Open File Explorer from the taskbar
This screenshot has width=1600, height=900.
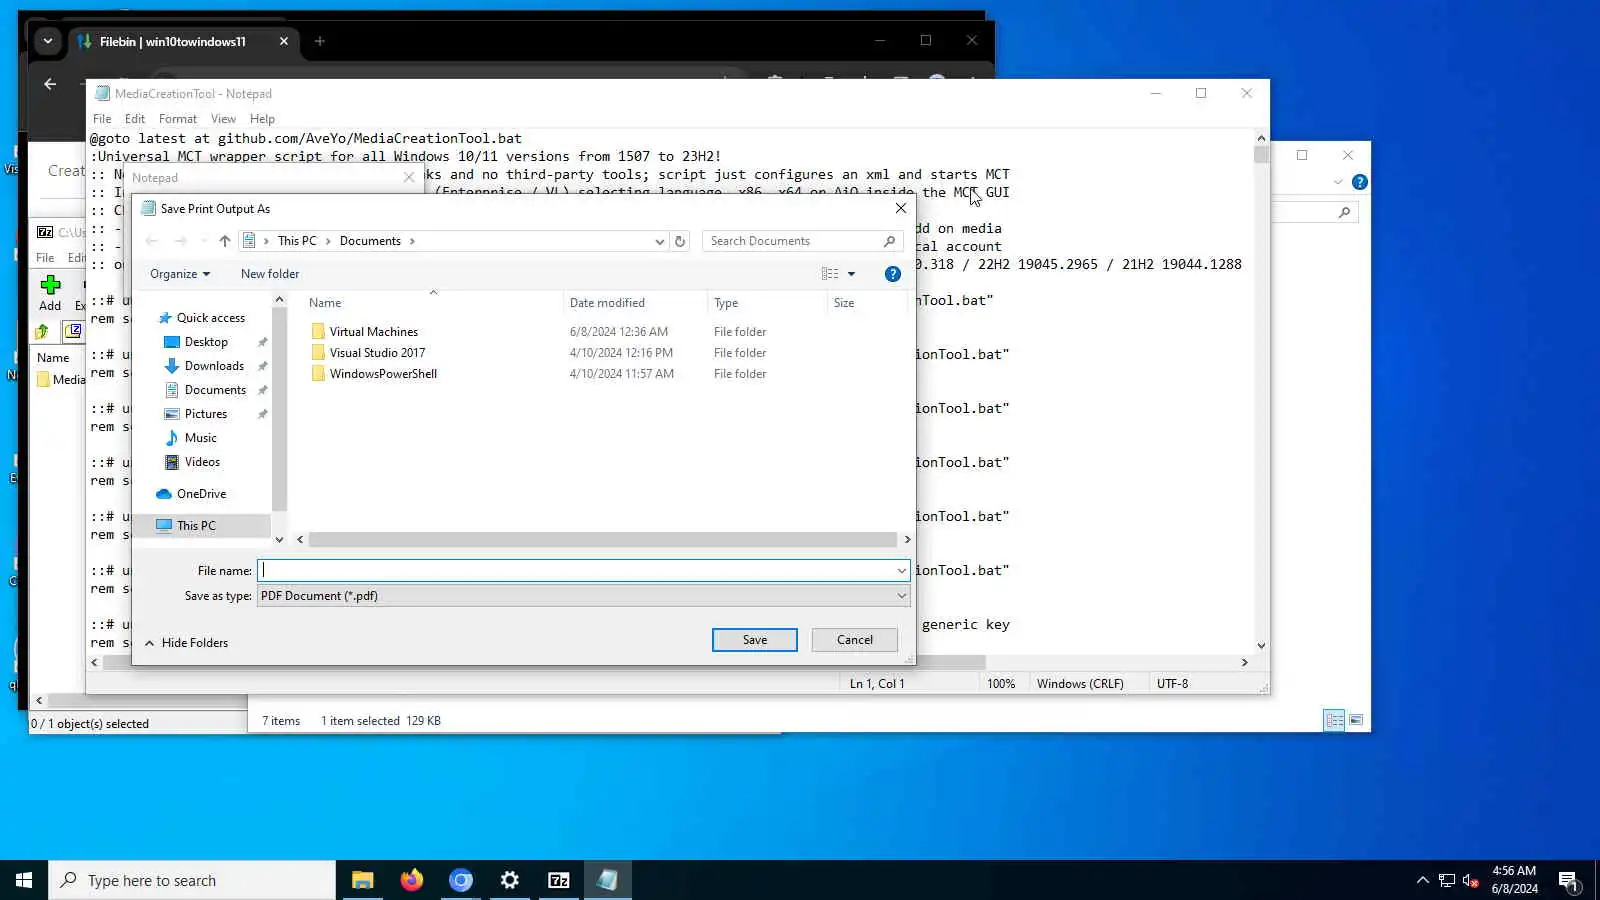[x=362, y=880]
